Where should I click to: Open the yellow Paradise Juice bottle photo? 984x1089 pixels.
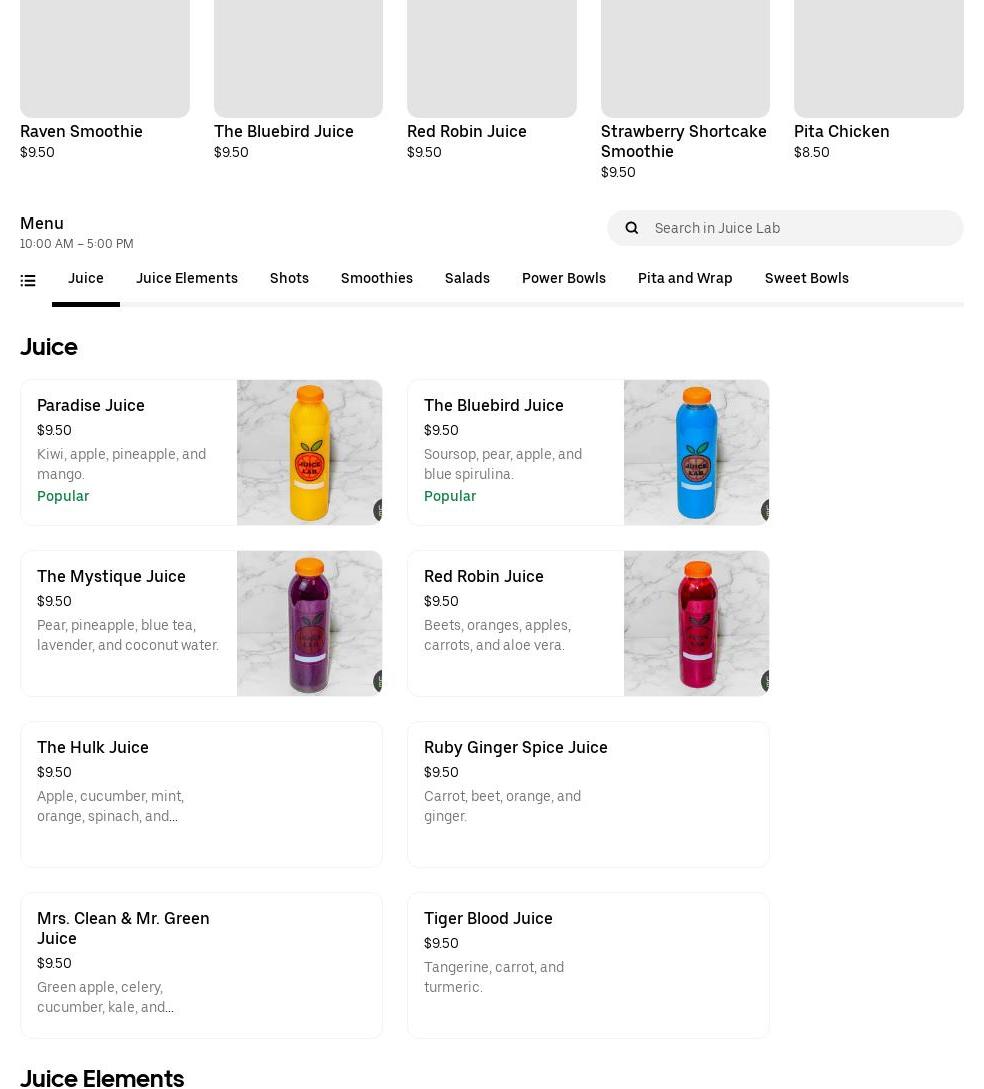[x=309, y=451]
